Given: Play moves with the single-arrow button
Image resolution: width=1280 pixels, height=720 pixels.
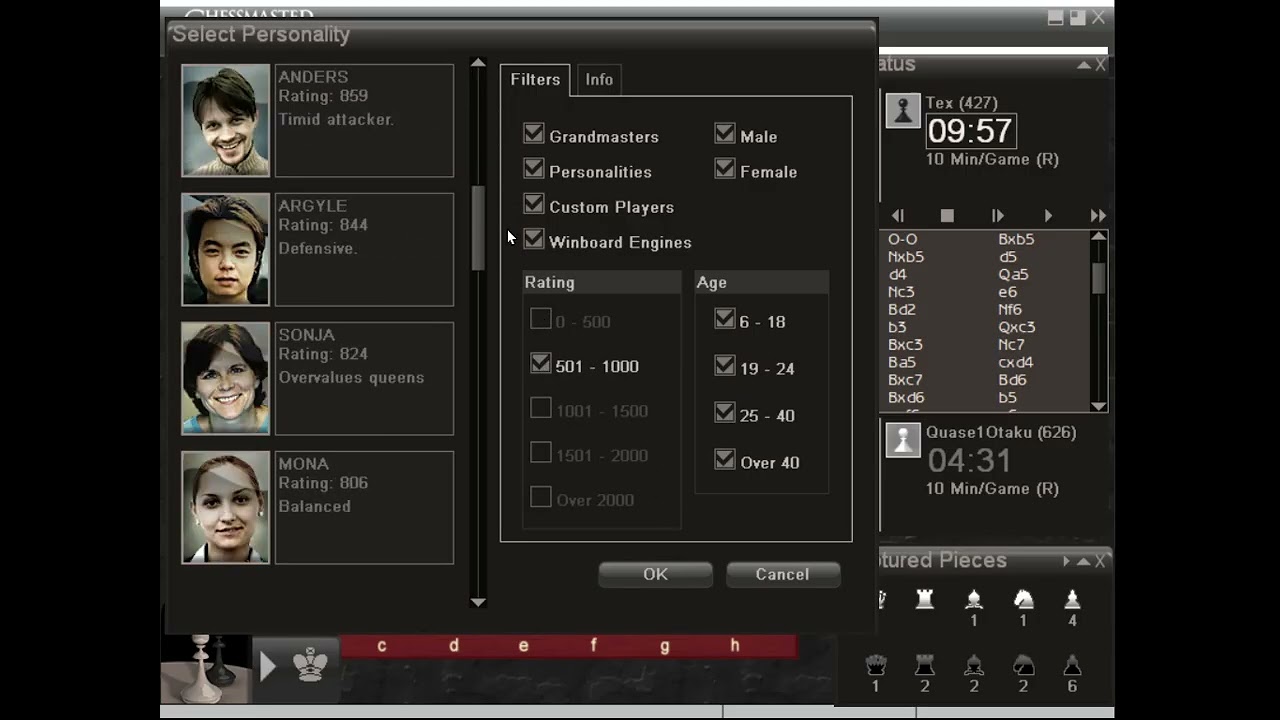Looking at the screenshot, I should click(x=1048, y=216).
